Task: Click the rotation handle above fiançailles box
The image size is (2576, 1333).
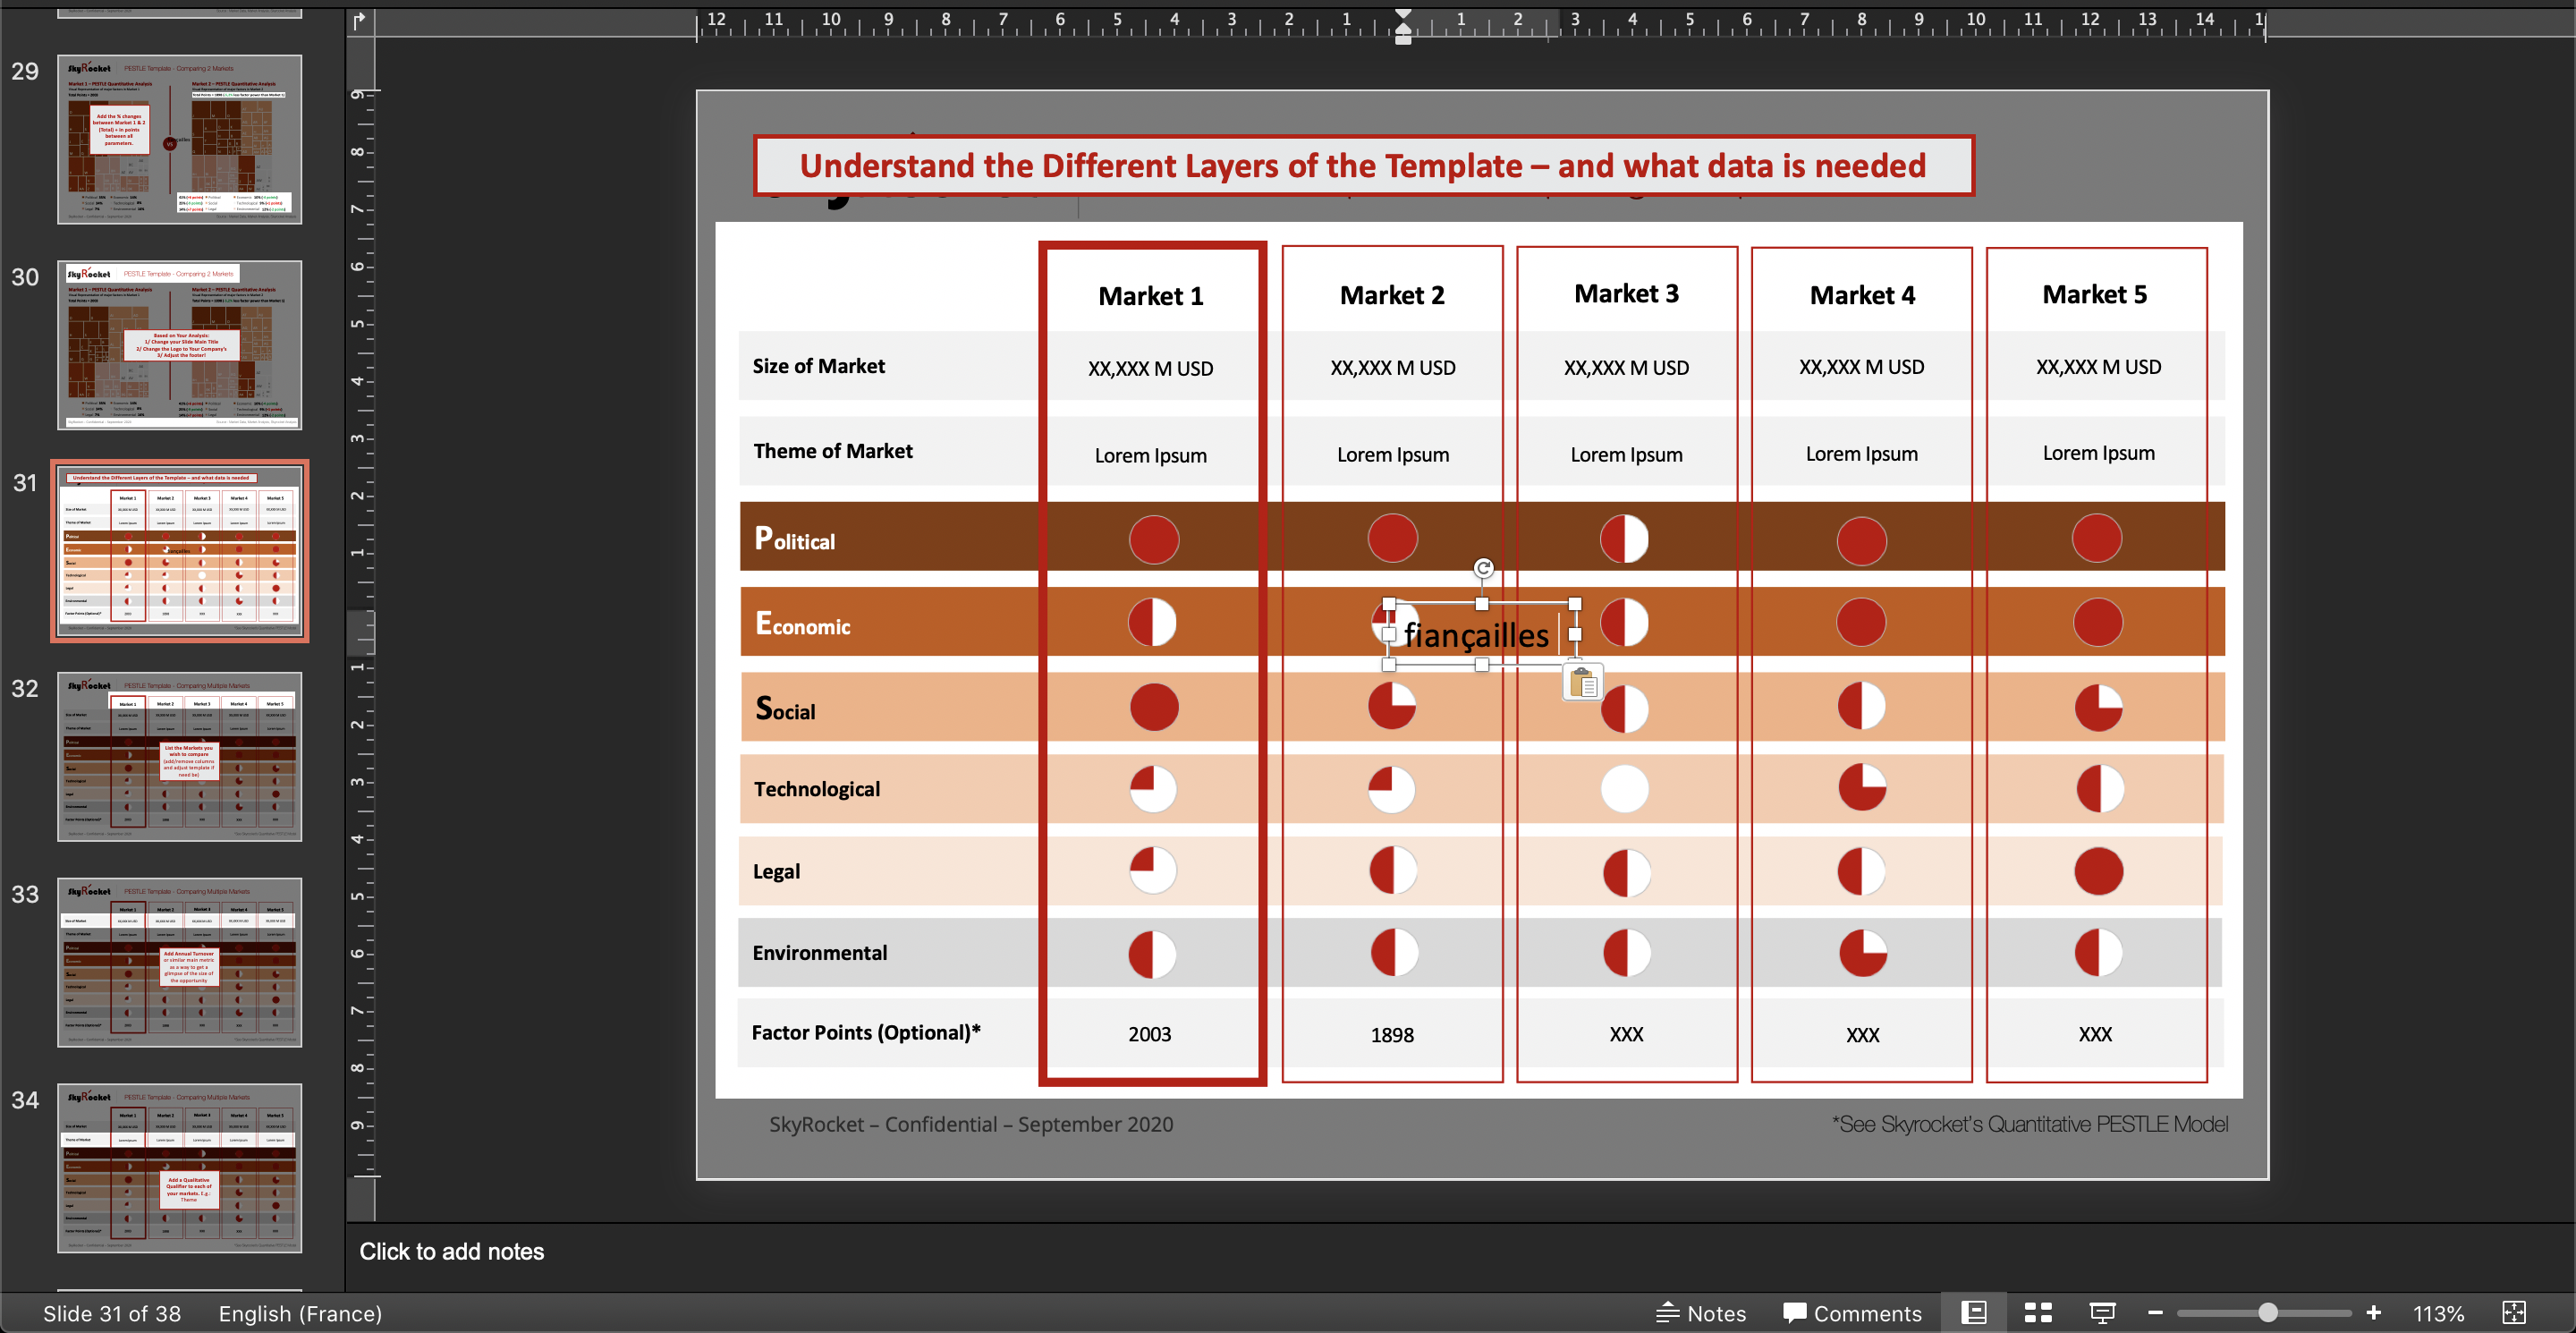Action: click(1483, 568)
